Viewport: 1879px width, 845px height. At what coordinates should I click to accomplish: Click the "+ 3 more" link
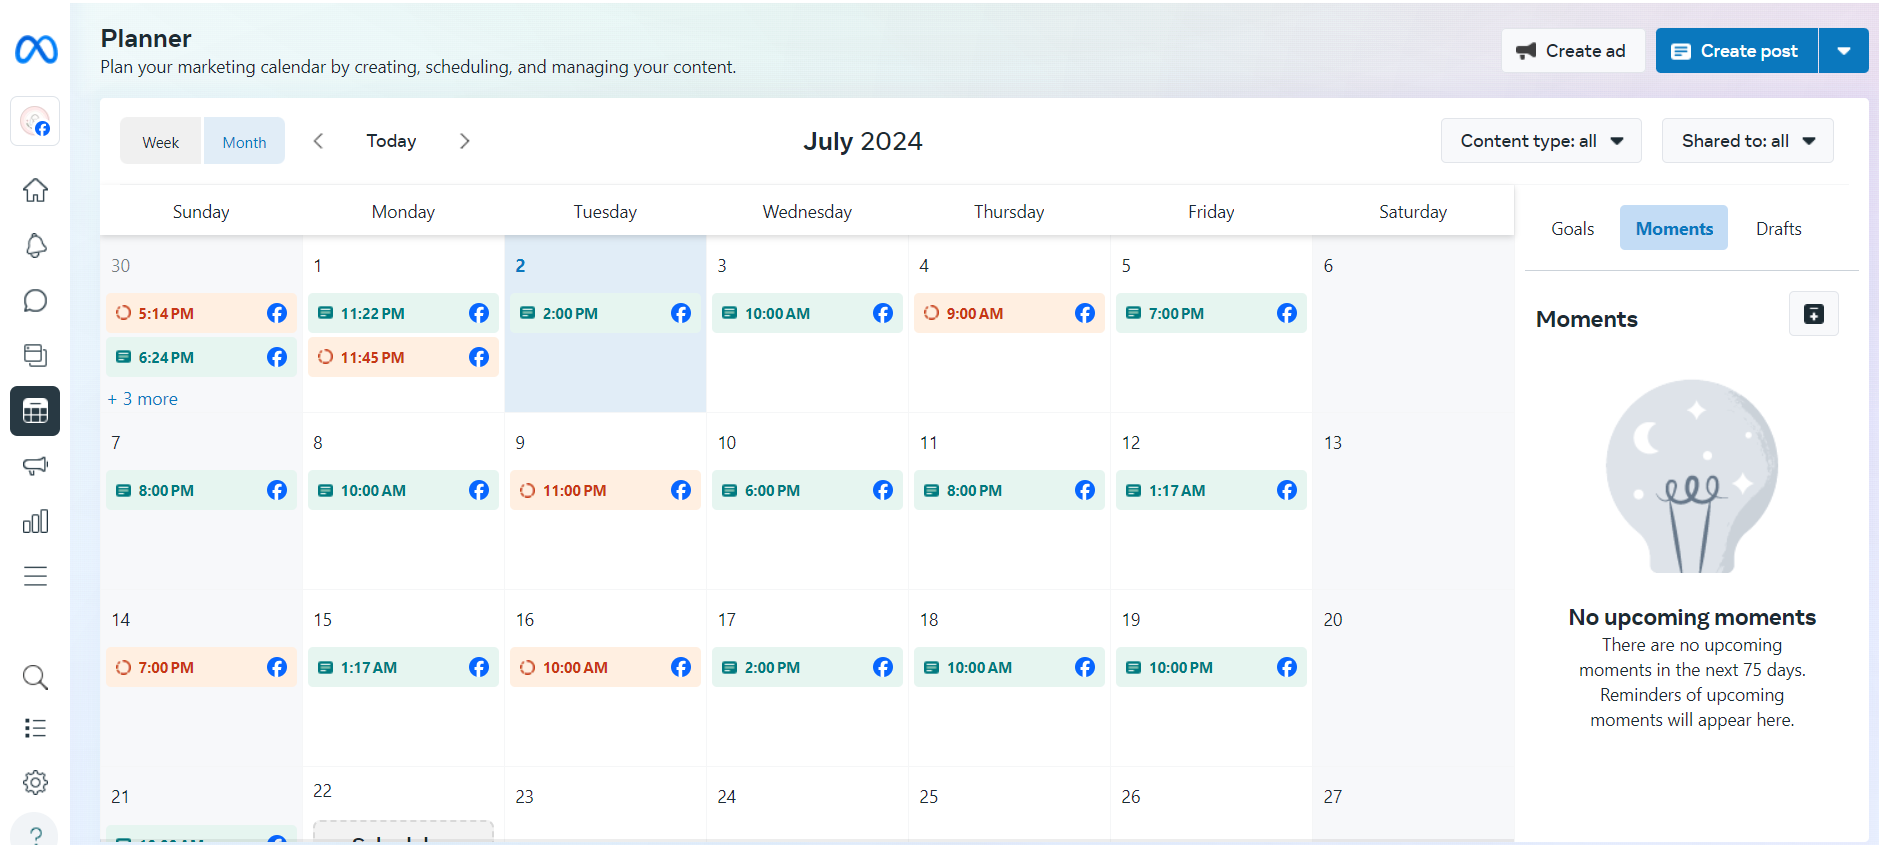pos(143,399)
